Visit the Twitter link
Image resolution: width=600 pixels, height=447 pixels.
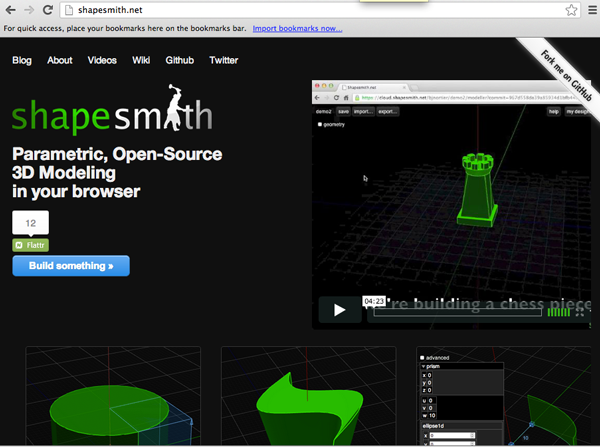pyautogui.click(x=223, y=60)
